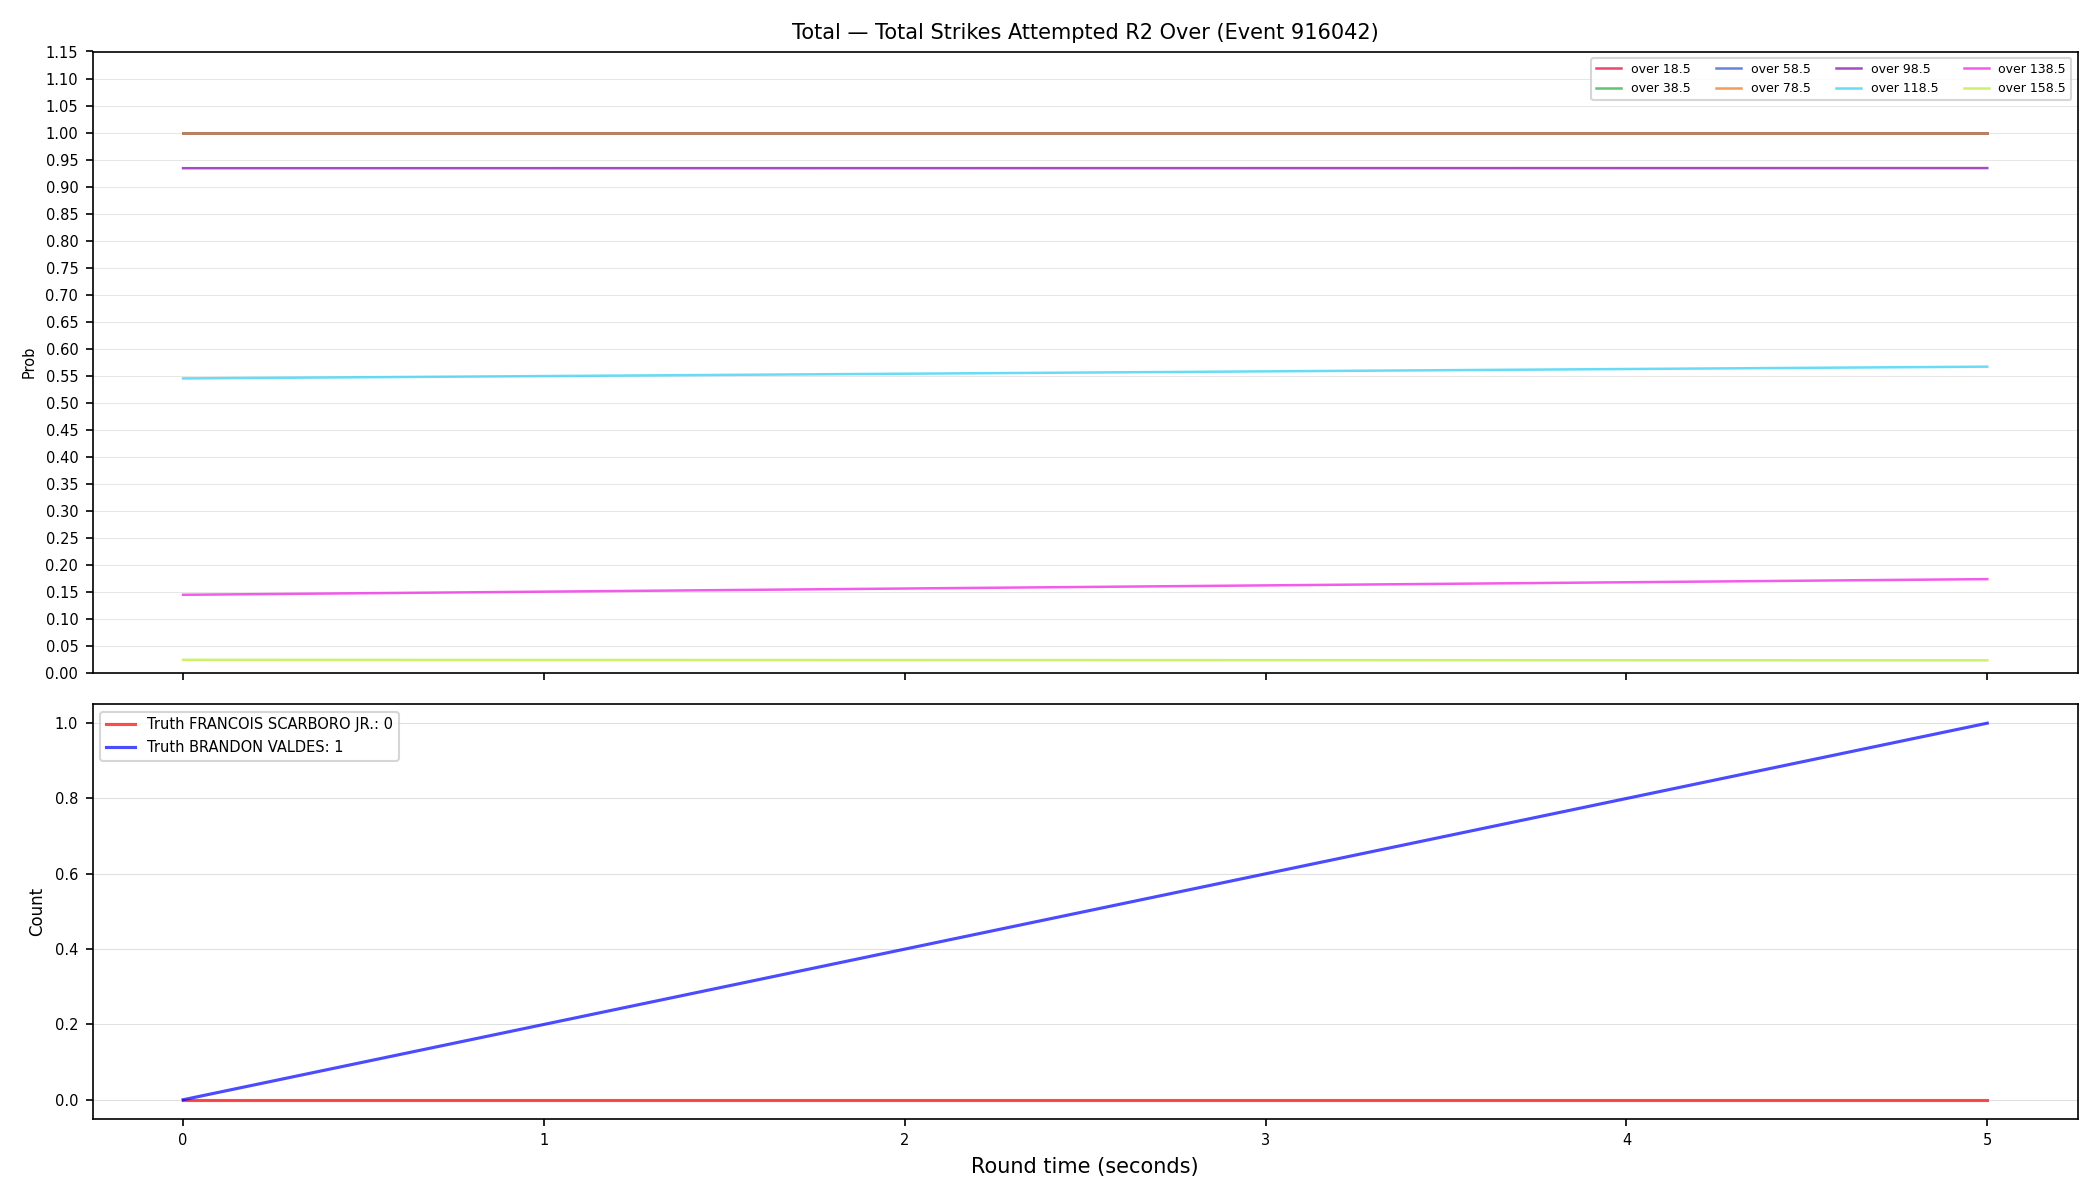Click the yellow-green over 158.5 probability line
Screen dimensions: 2100x1200
[1084, 660]
